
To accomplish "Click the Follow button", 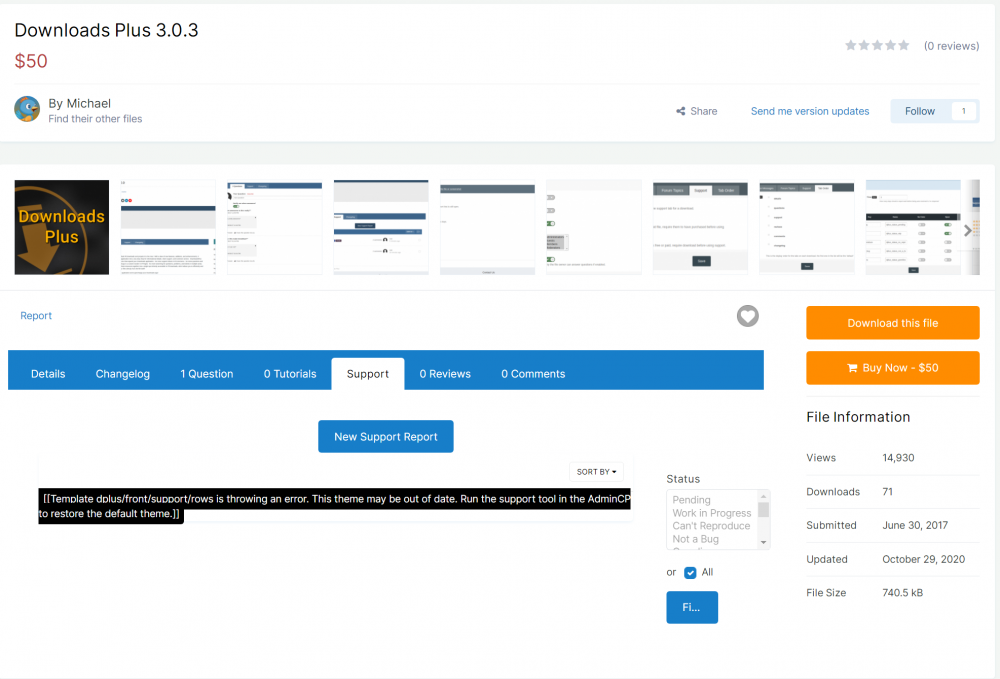I will pos(920,111).
